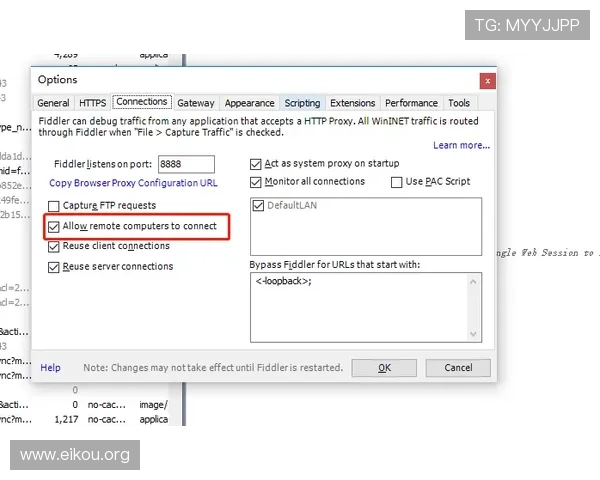
Task: Switch to the Tools tab
Action: (x=459, y=103)
